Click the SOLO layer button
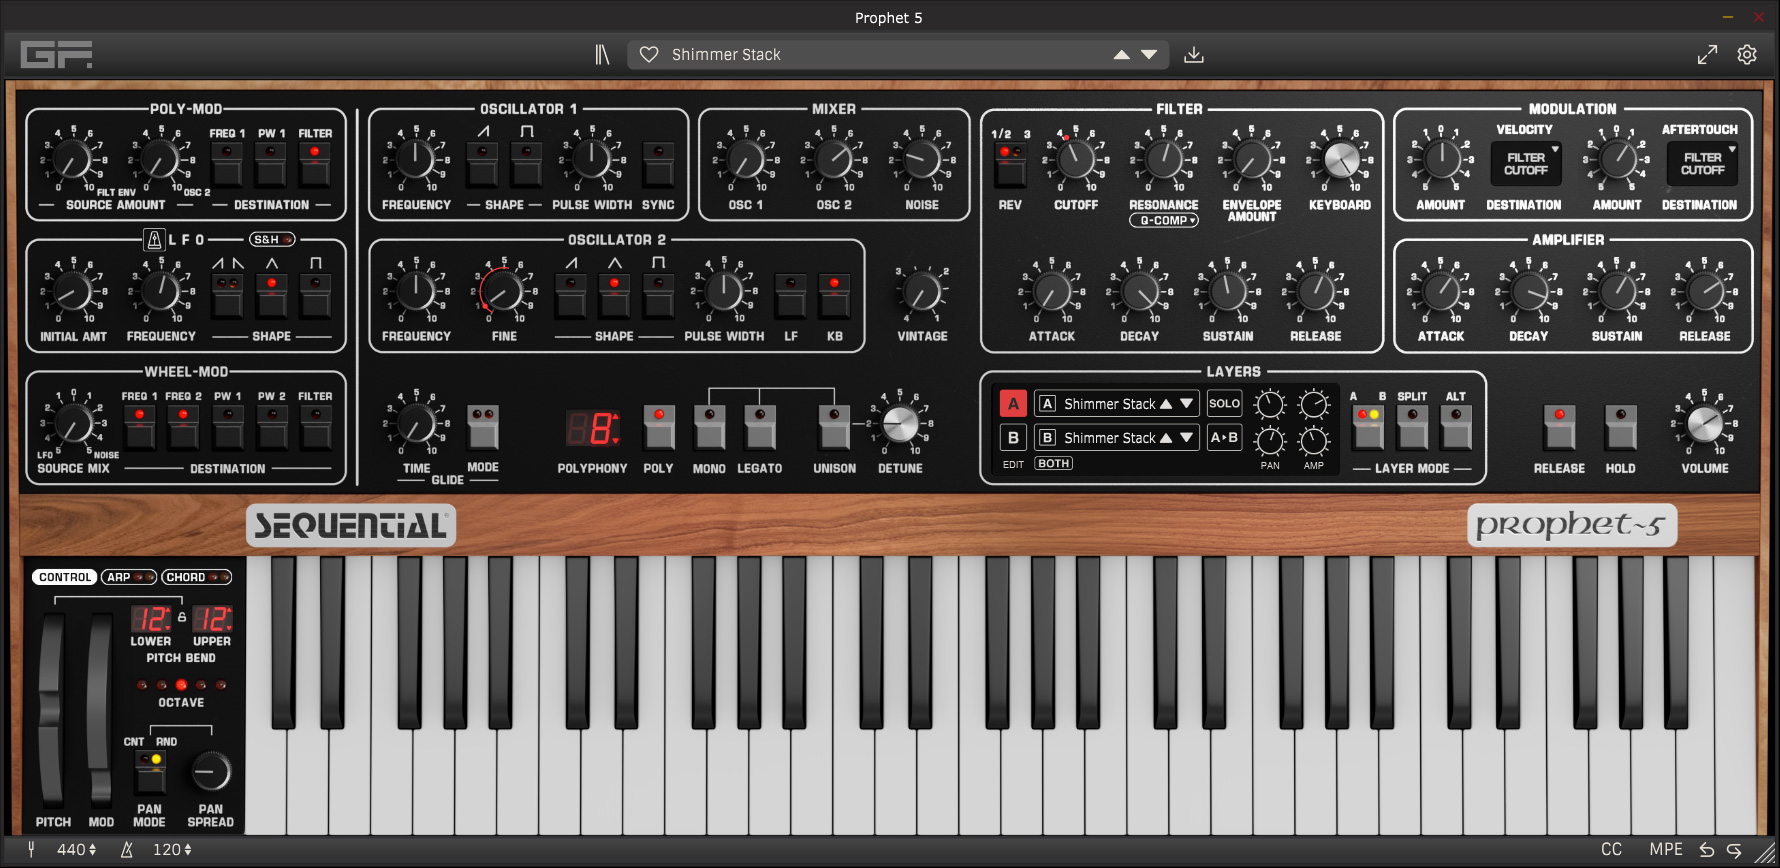The height and width of the screenshot is (868, 1780). pos(1224,404)
